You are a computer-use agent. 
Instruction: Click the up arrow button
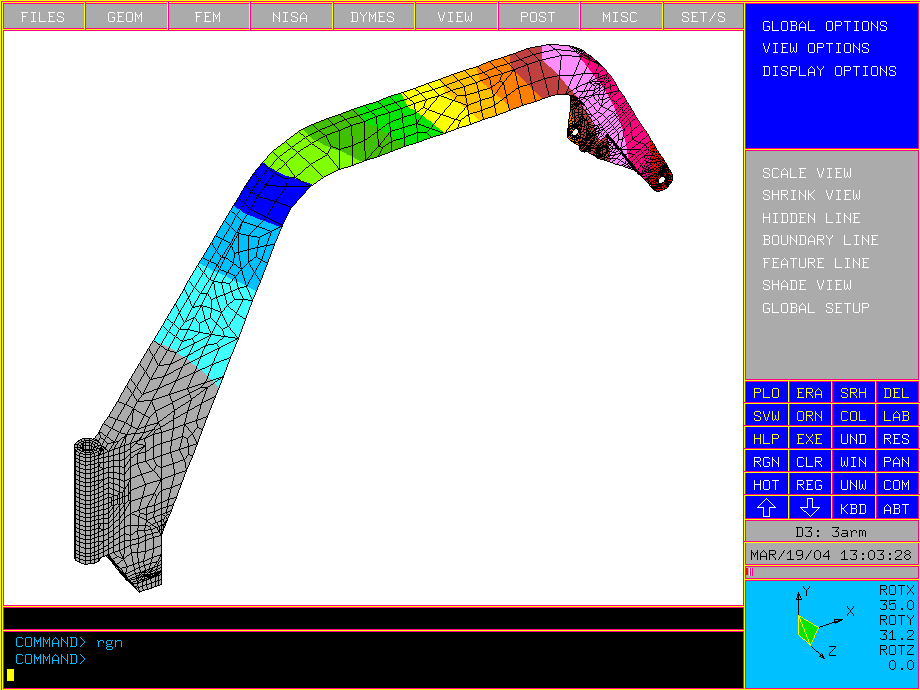tap(766, 508)
